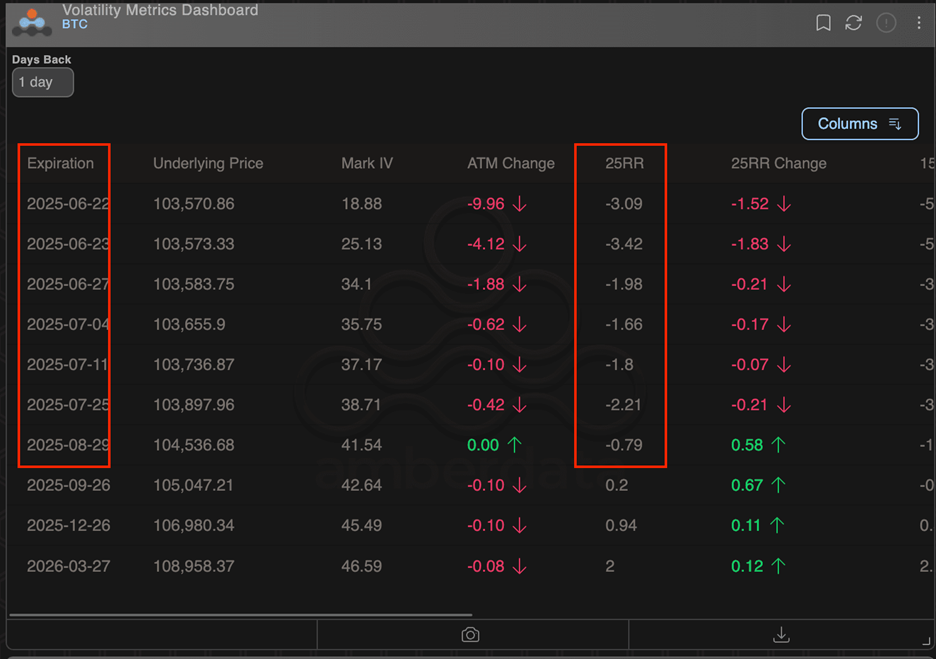Click Mark IV value 41.54
This screenshot has width=936, height=659.
pos(362,445)
